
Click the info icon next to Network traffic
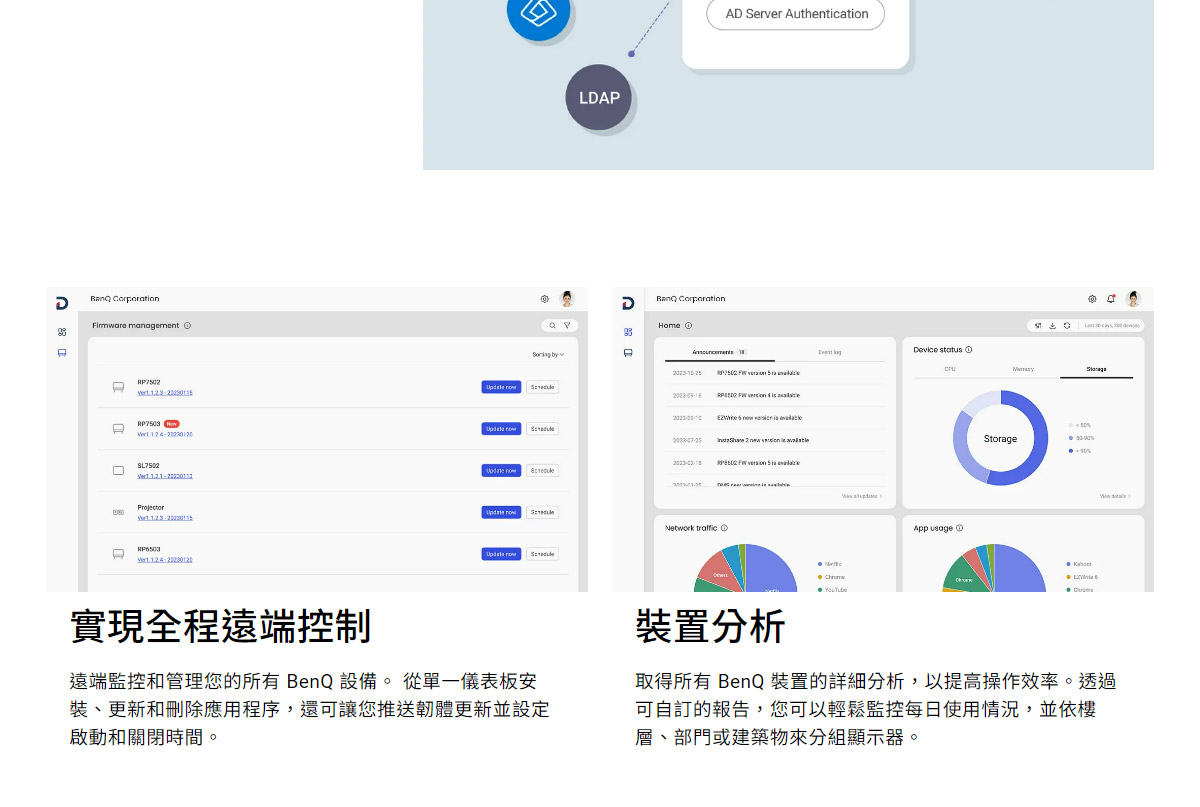(x=724, y=528)
